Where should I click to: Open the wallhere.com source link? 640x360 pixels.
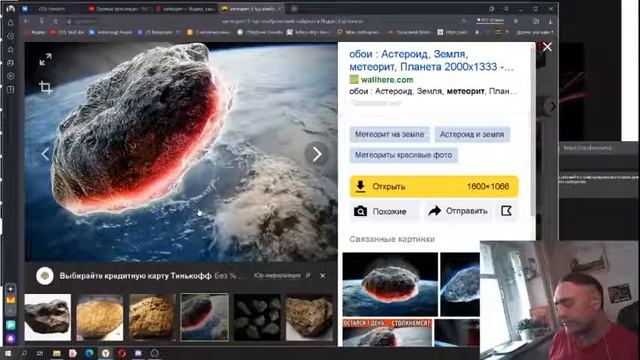click(x=387, y=80)
